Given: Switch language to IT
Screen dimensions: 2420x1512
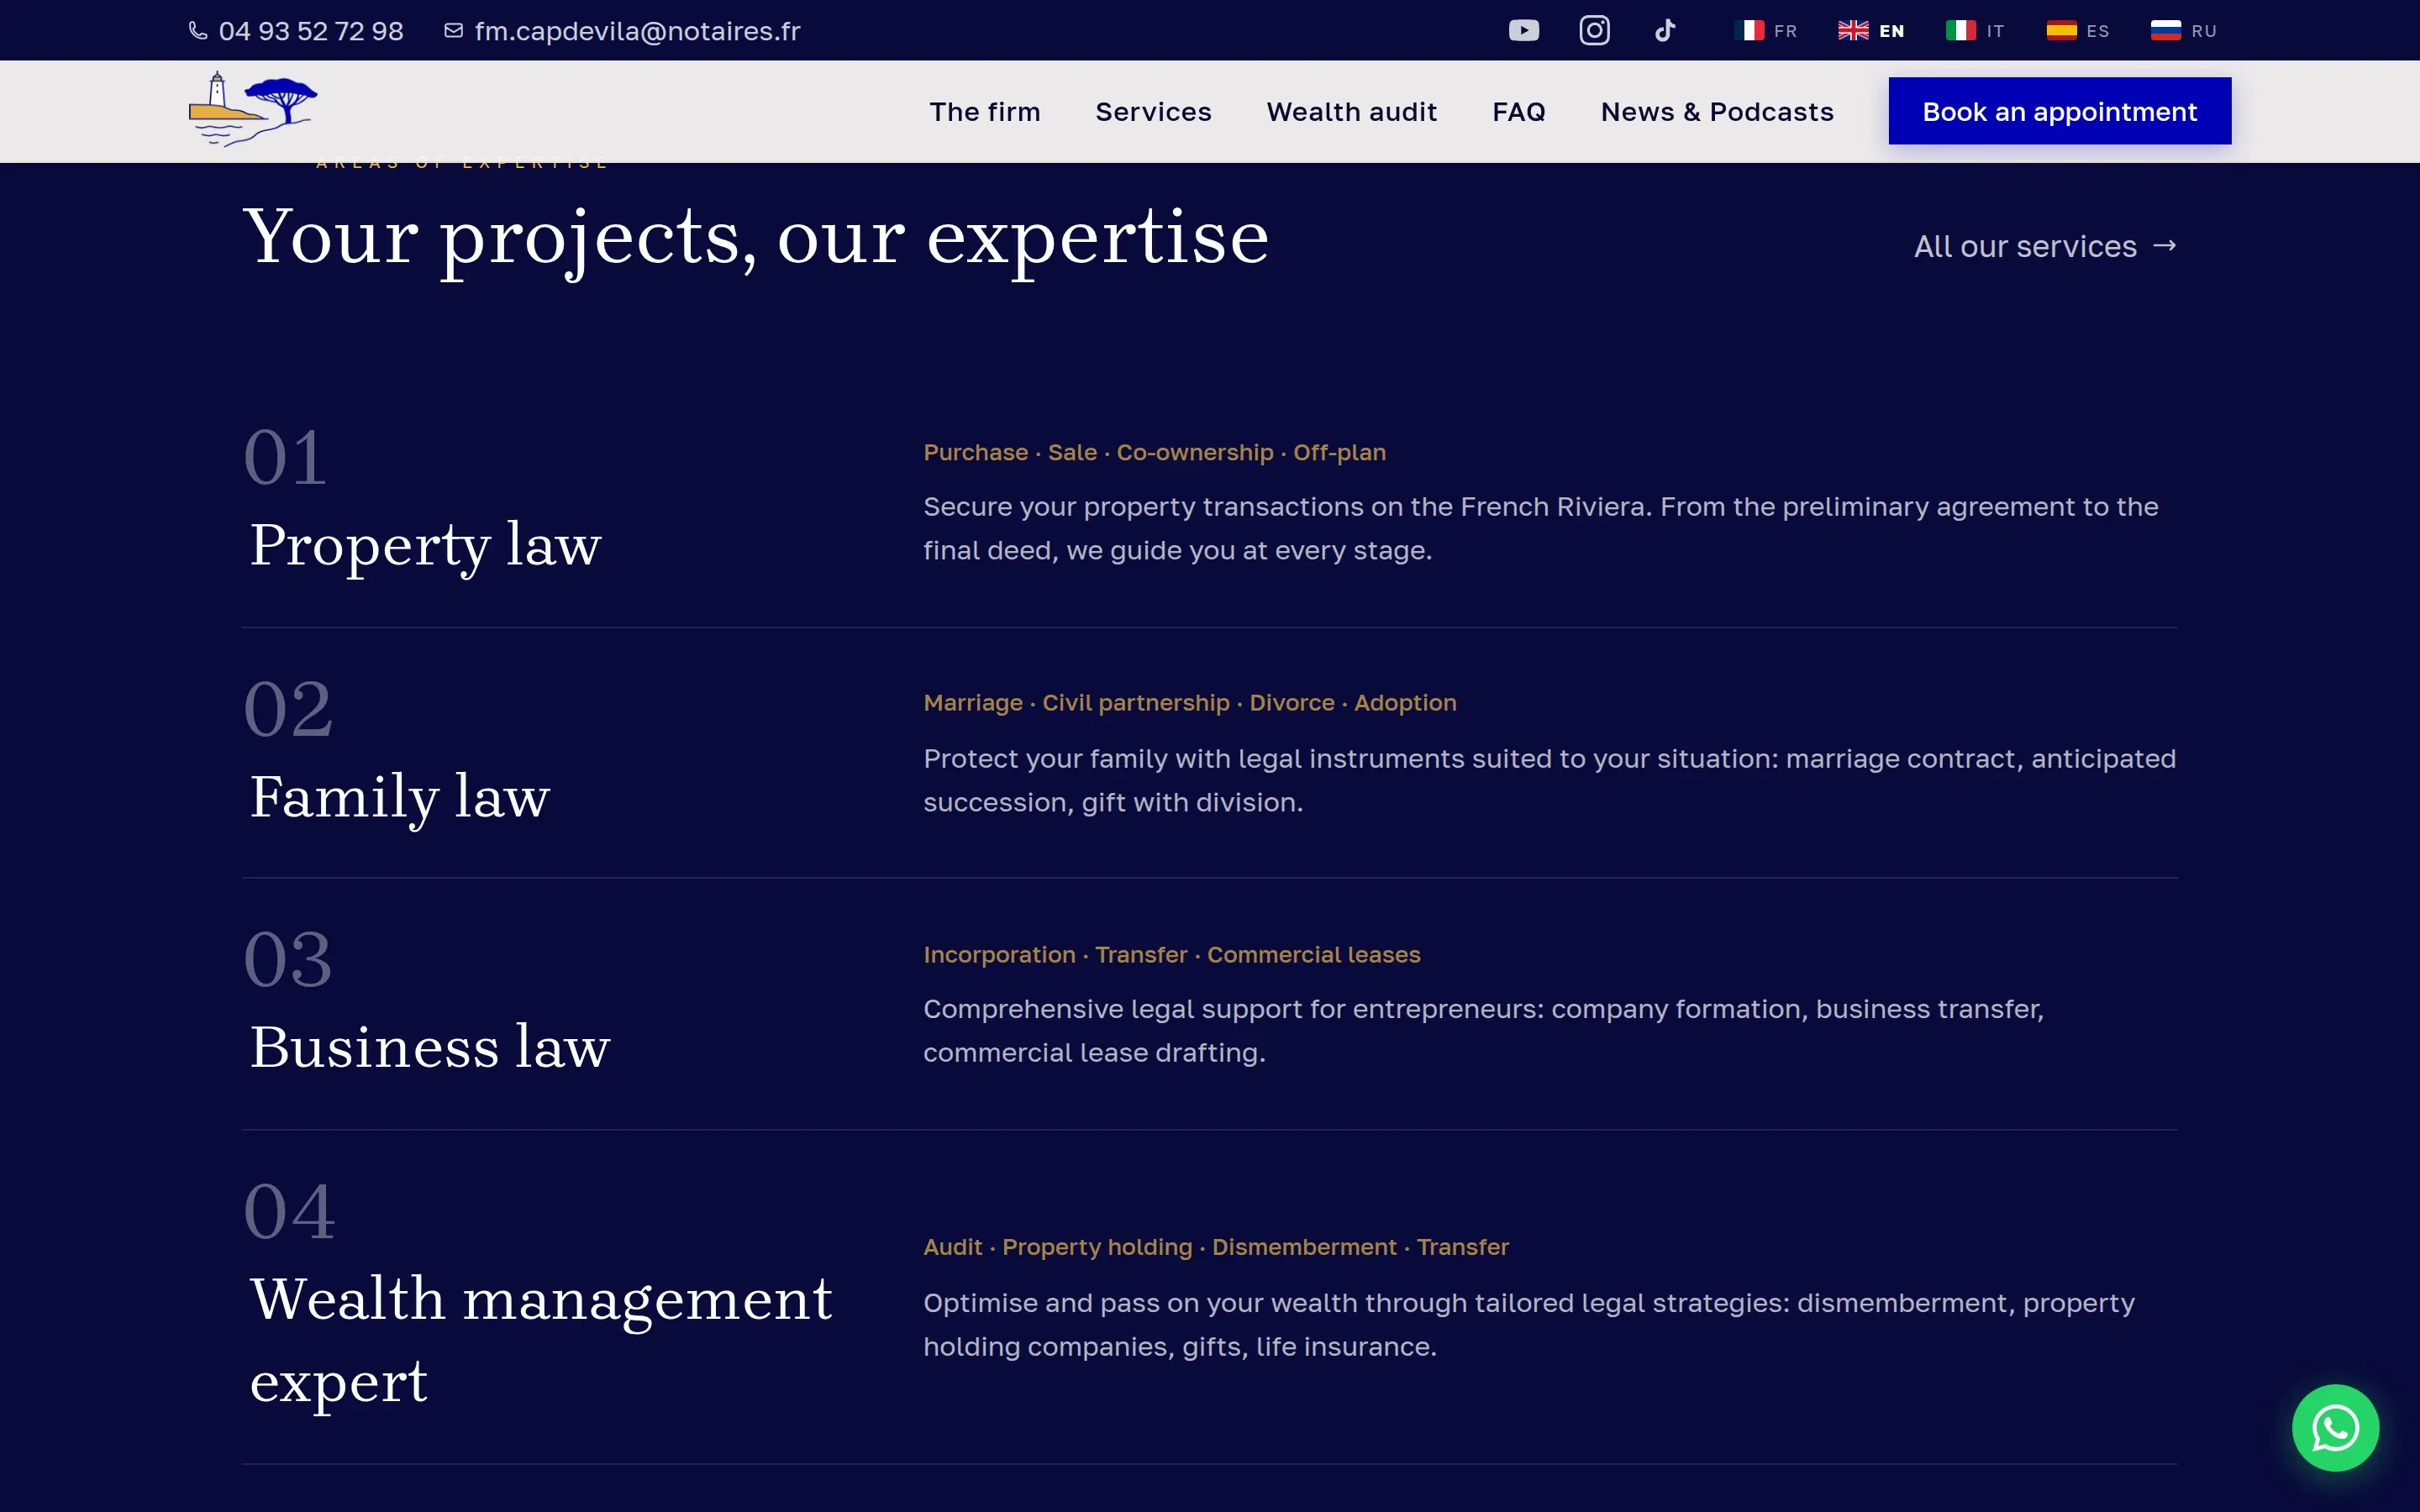Looking at the screenshot, I should pos(1995,31).
